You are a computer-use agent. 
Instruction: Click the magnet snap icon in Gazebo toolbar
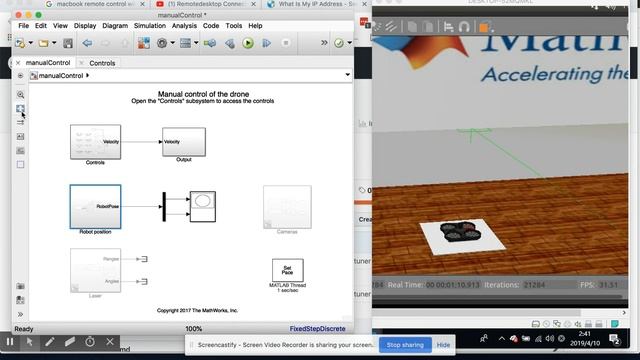tap(464, 27)
